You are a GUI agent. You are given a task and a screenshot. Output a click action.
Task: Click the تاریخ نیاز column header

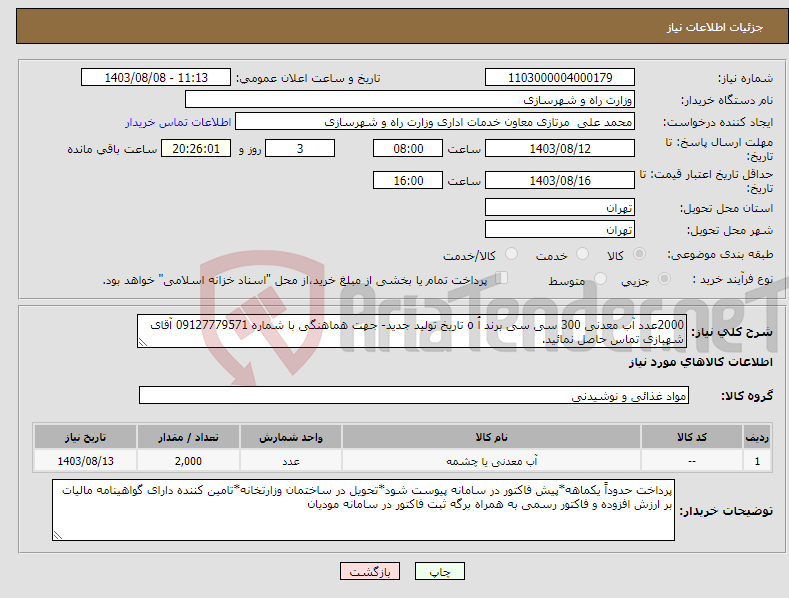click(x=85, y=437)
